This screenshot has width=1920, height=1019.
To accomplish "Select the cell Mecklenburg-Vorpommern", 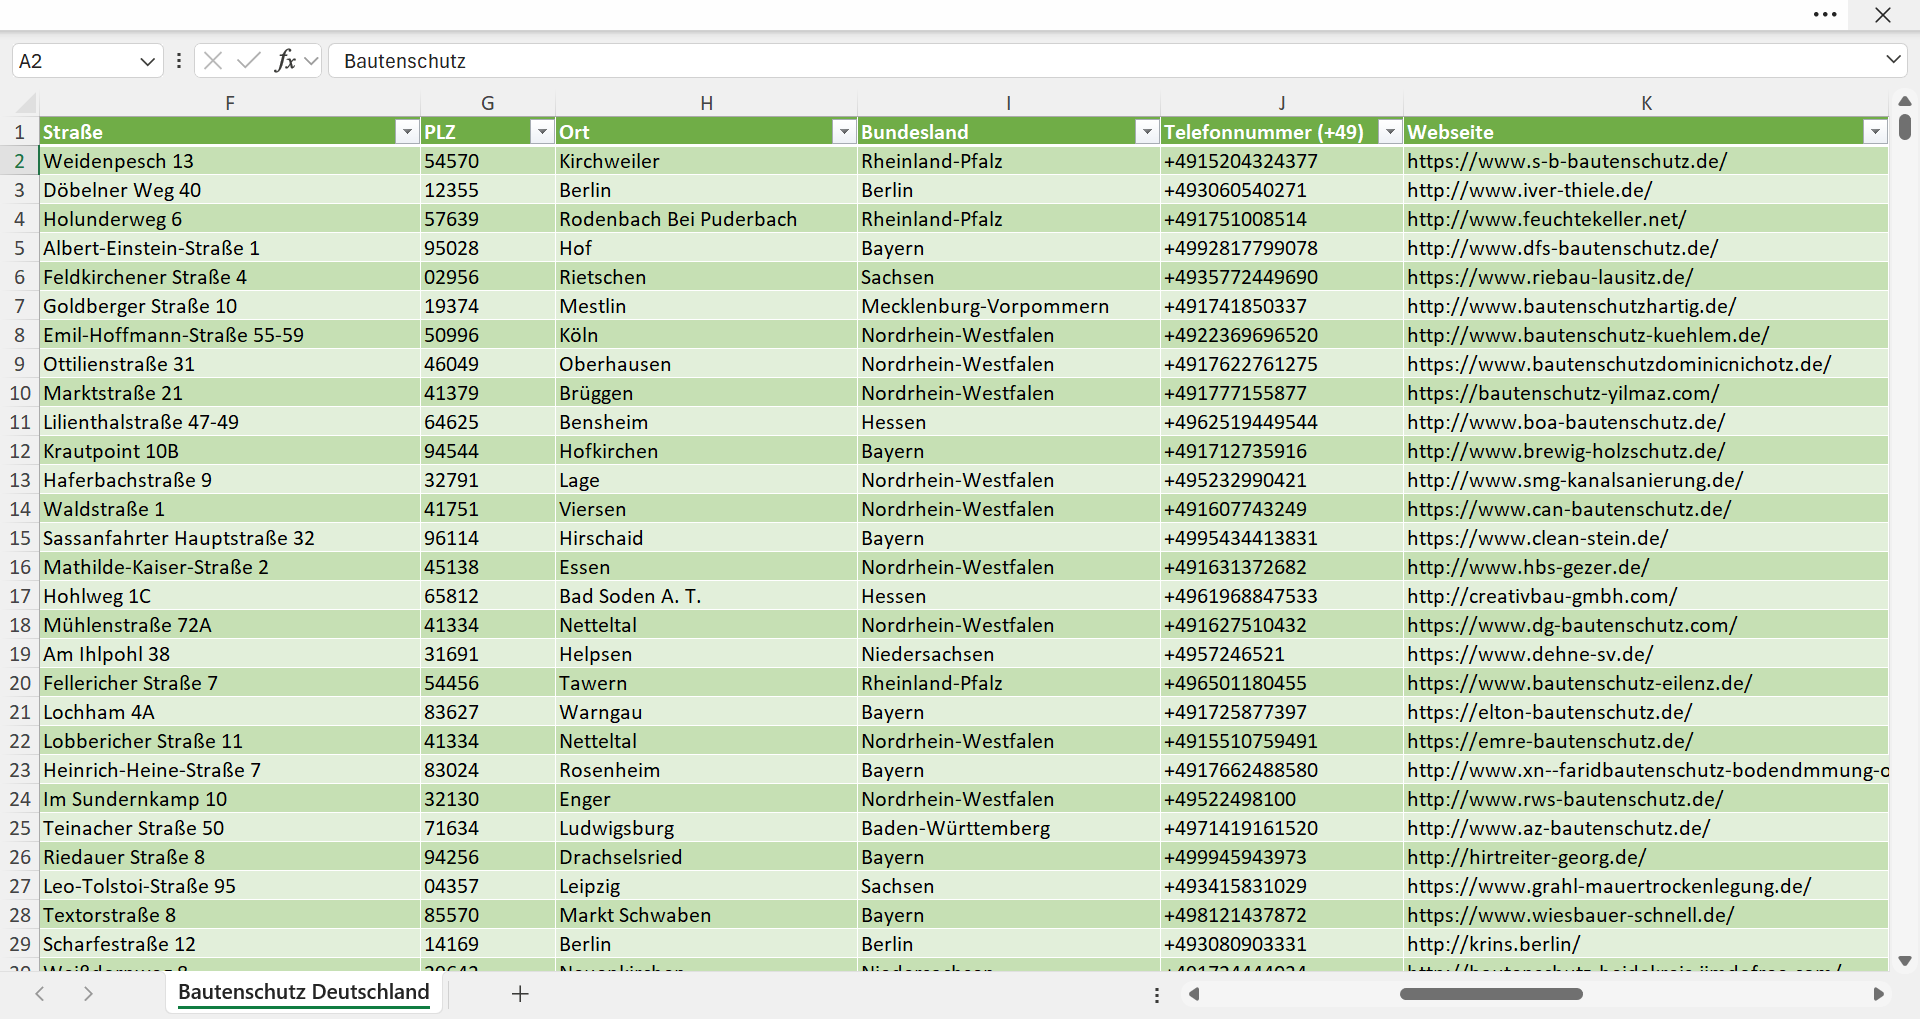I will point(1009,306).
